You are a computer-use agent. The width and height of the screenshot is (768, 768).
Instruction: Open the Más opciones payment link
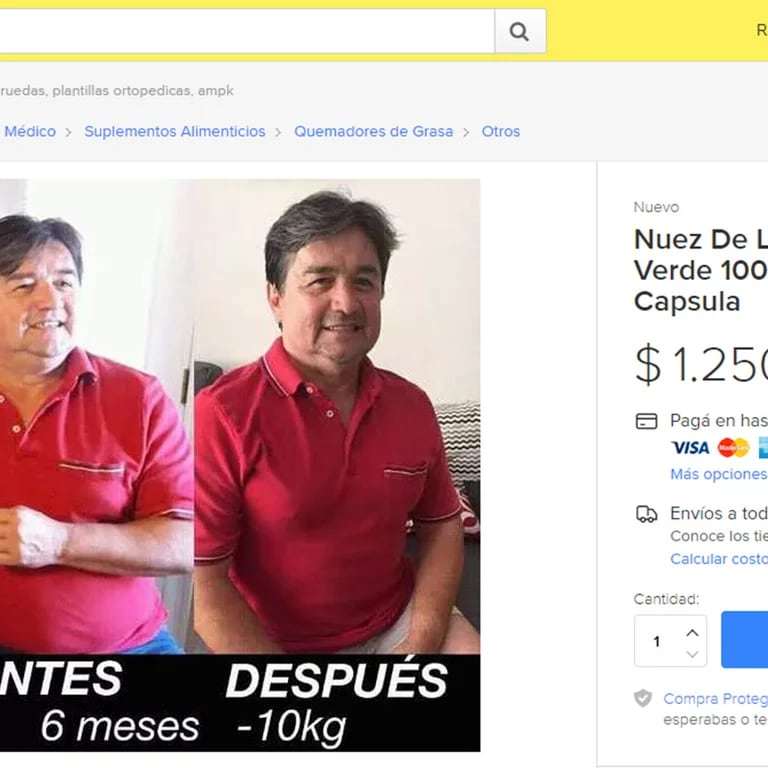coord(719,474)
